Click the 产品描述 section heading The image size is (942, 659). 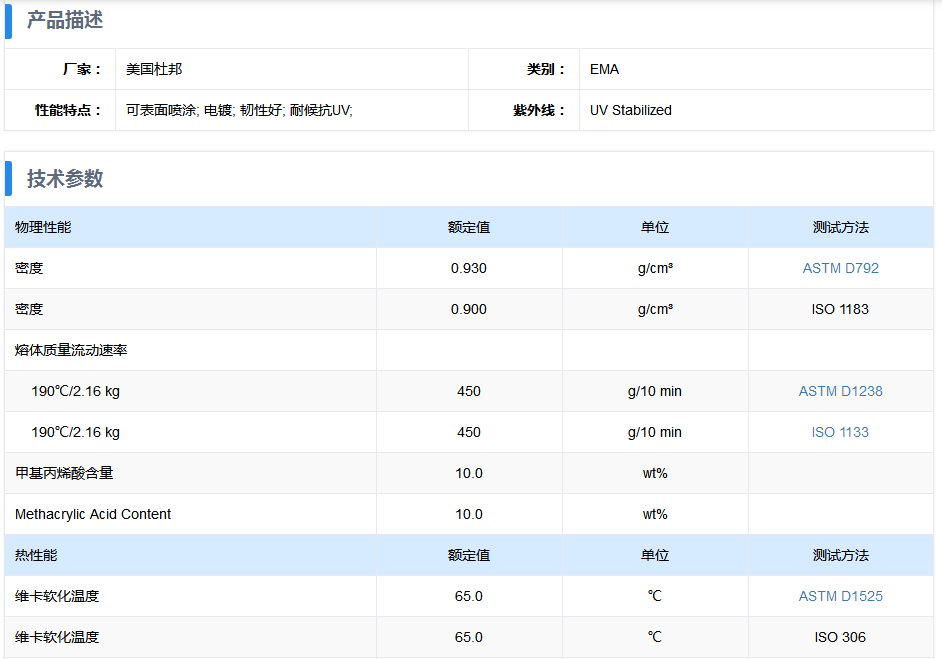[x=65, y=20]
